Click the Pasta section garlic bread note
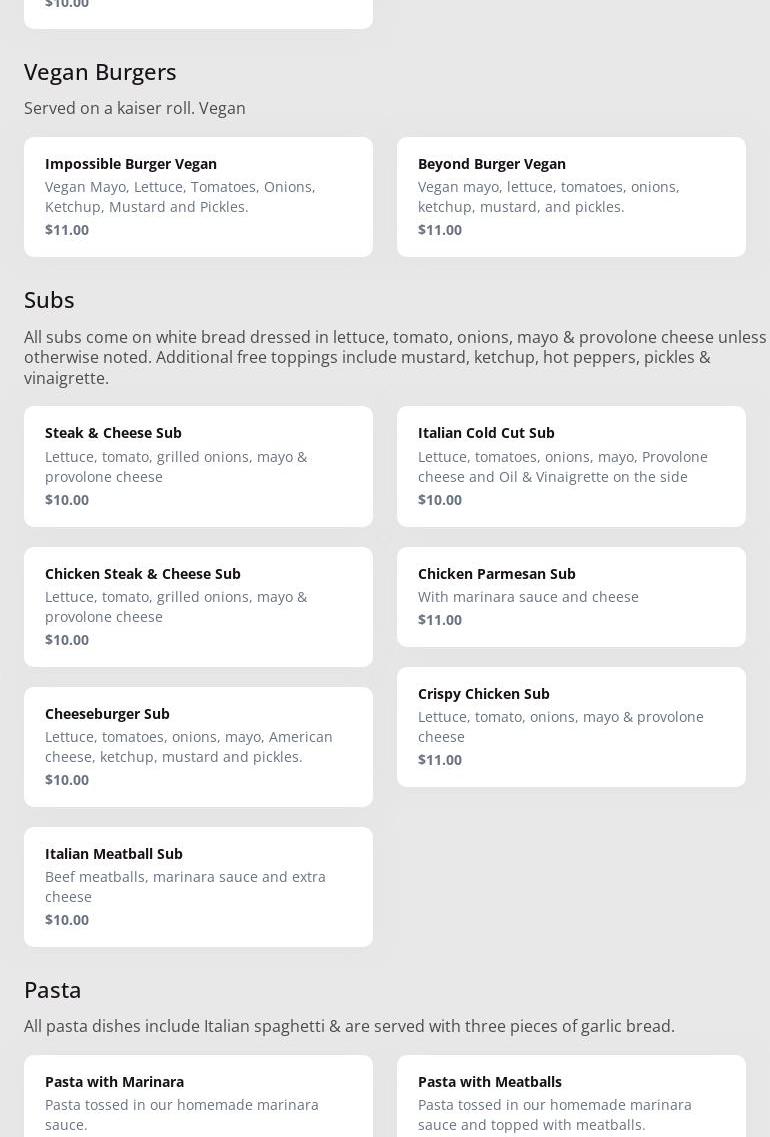Image resolution: width=770 pixels, height=1137 pixels. click(349, 1026)
